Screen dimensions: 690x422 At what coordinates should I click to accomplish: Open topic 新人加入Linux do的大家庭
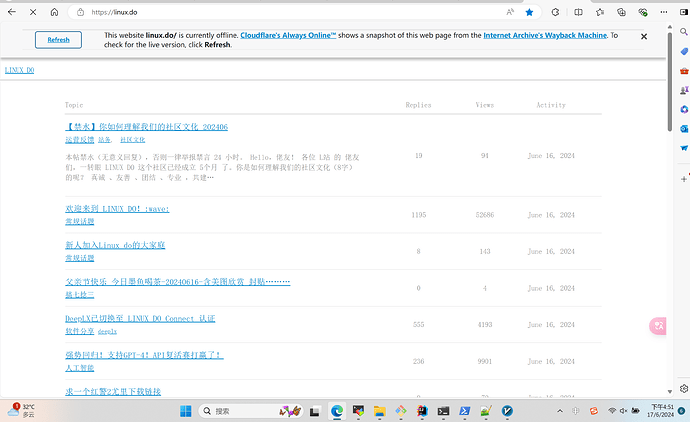(x=115, y=245)
